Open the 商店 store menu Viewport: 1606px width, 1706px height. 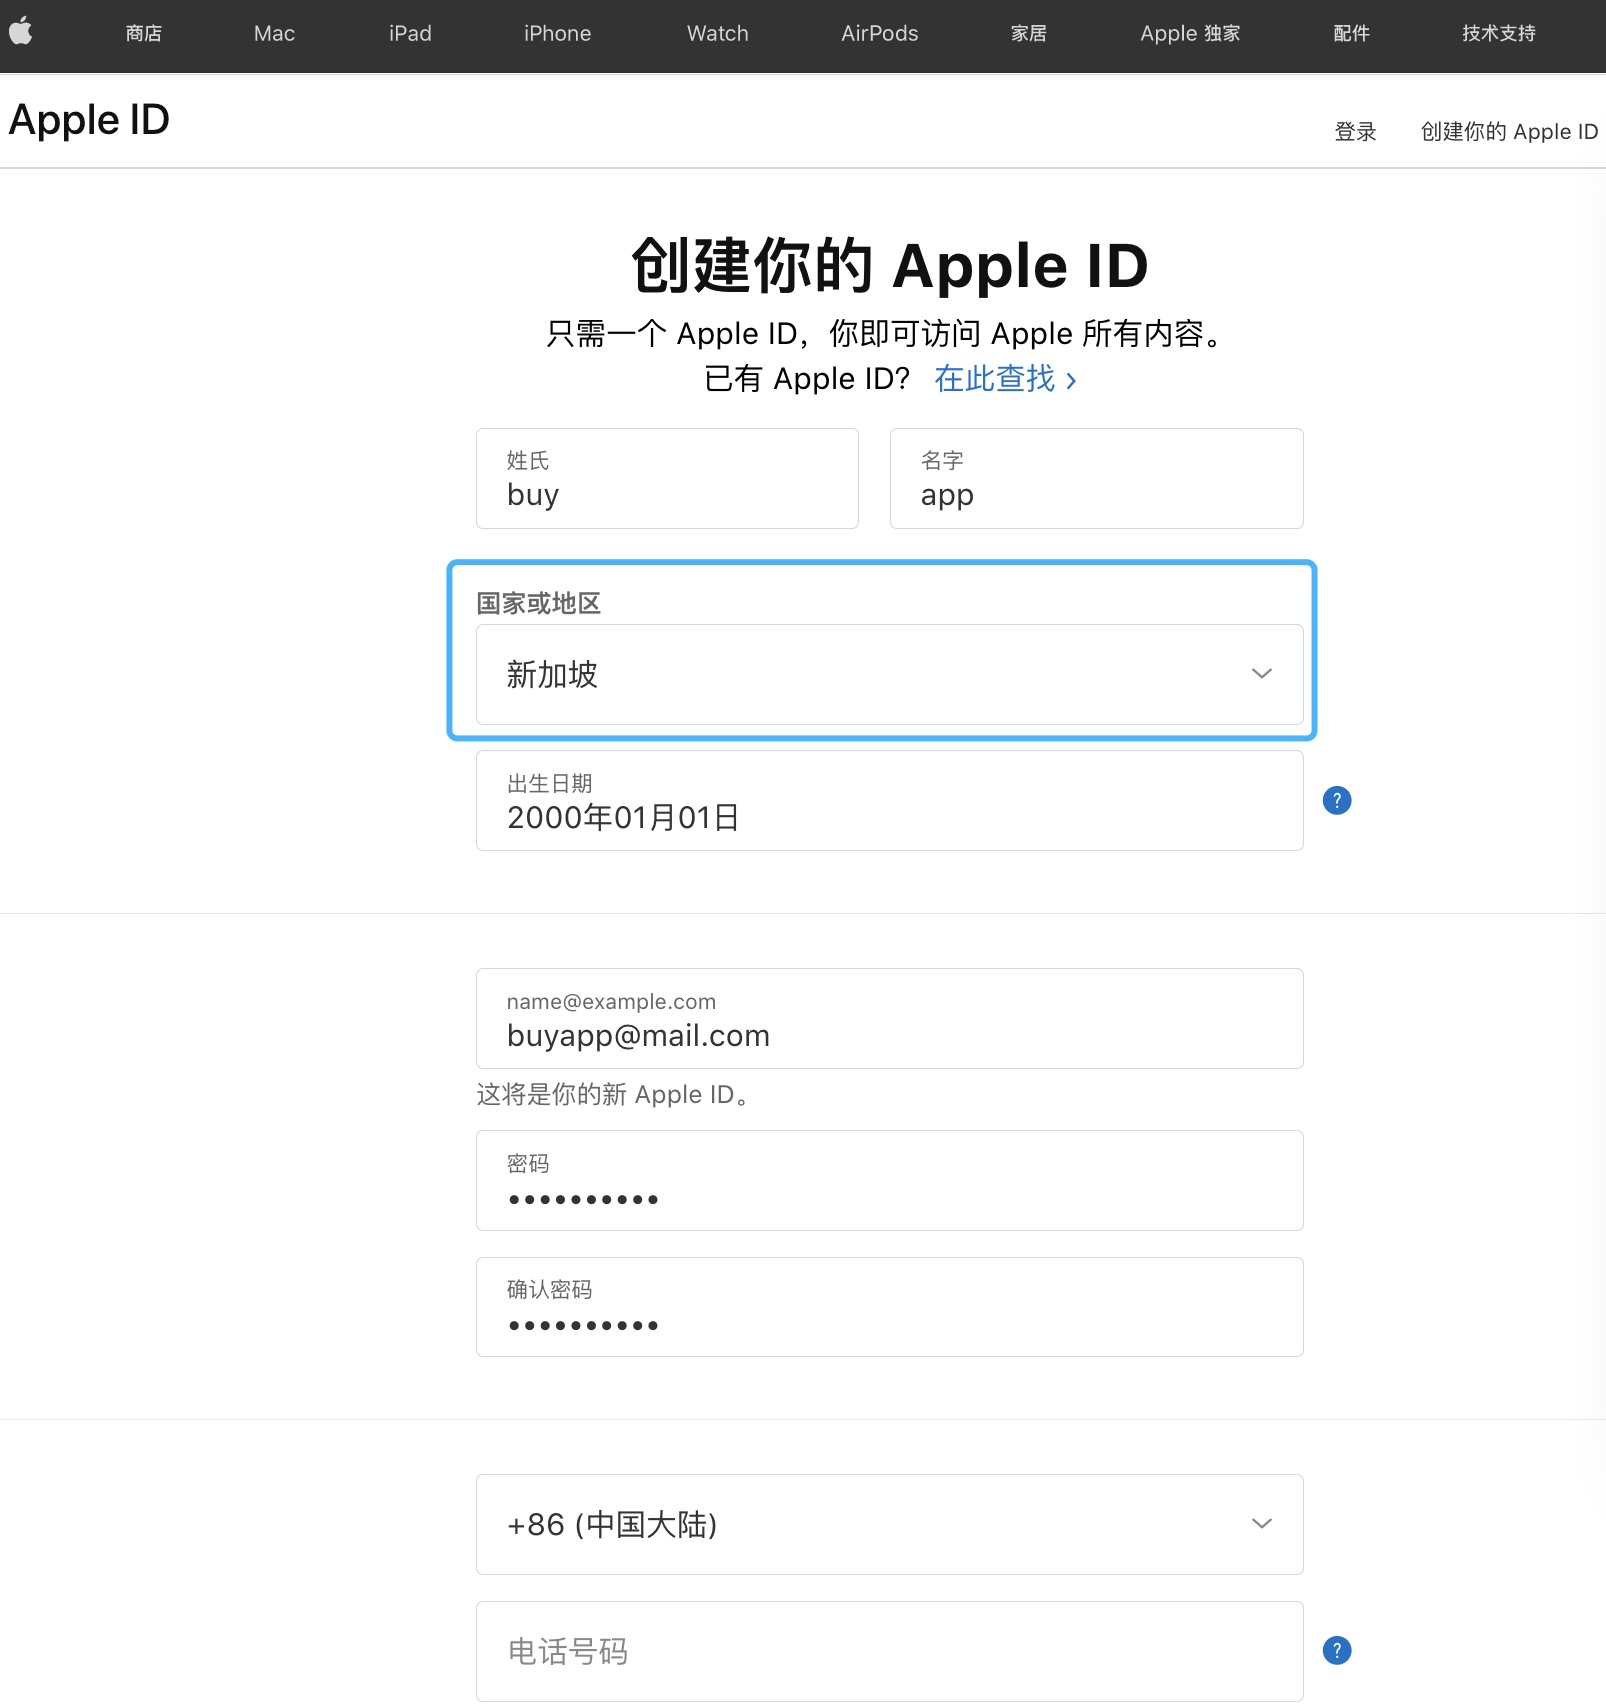144,33
